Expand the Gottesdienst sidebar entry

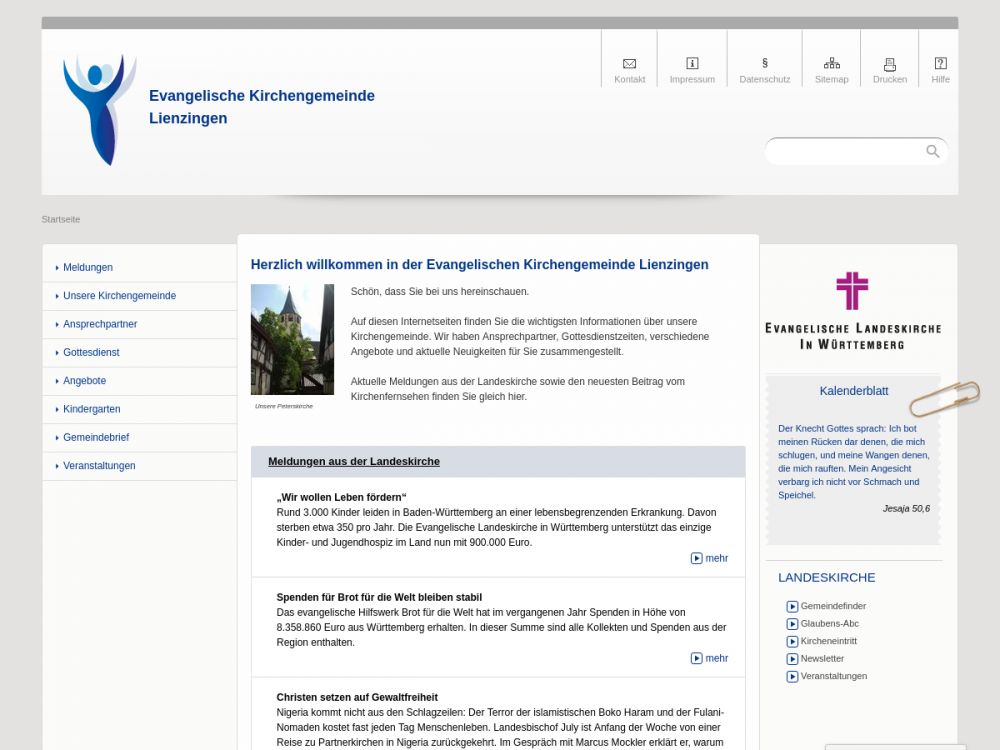pos(91,353)
